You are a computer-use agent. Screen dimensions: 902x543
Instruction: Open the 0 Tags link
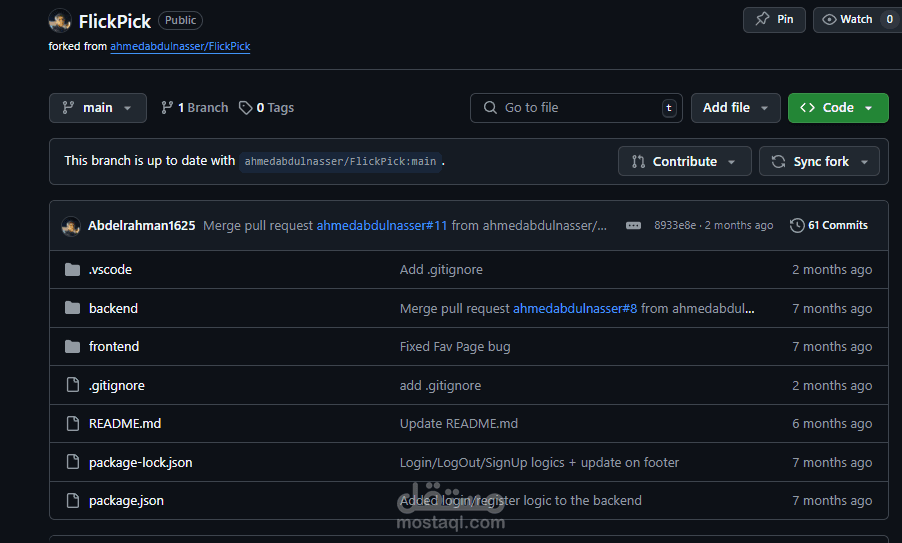coord(266,108)
